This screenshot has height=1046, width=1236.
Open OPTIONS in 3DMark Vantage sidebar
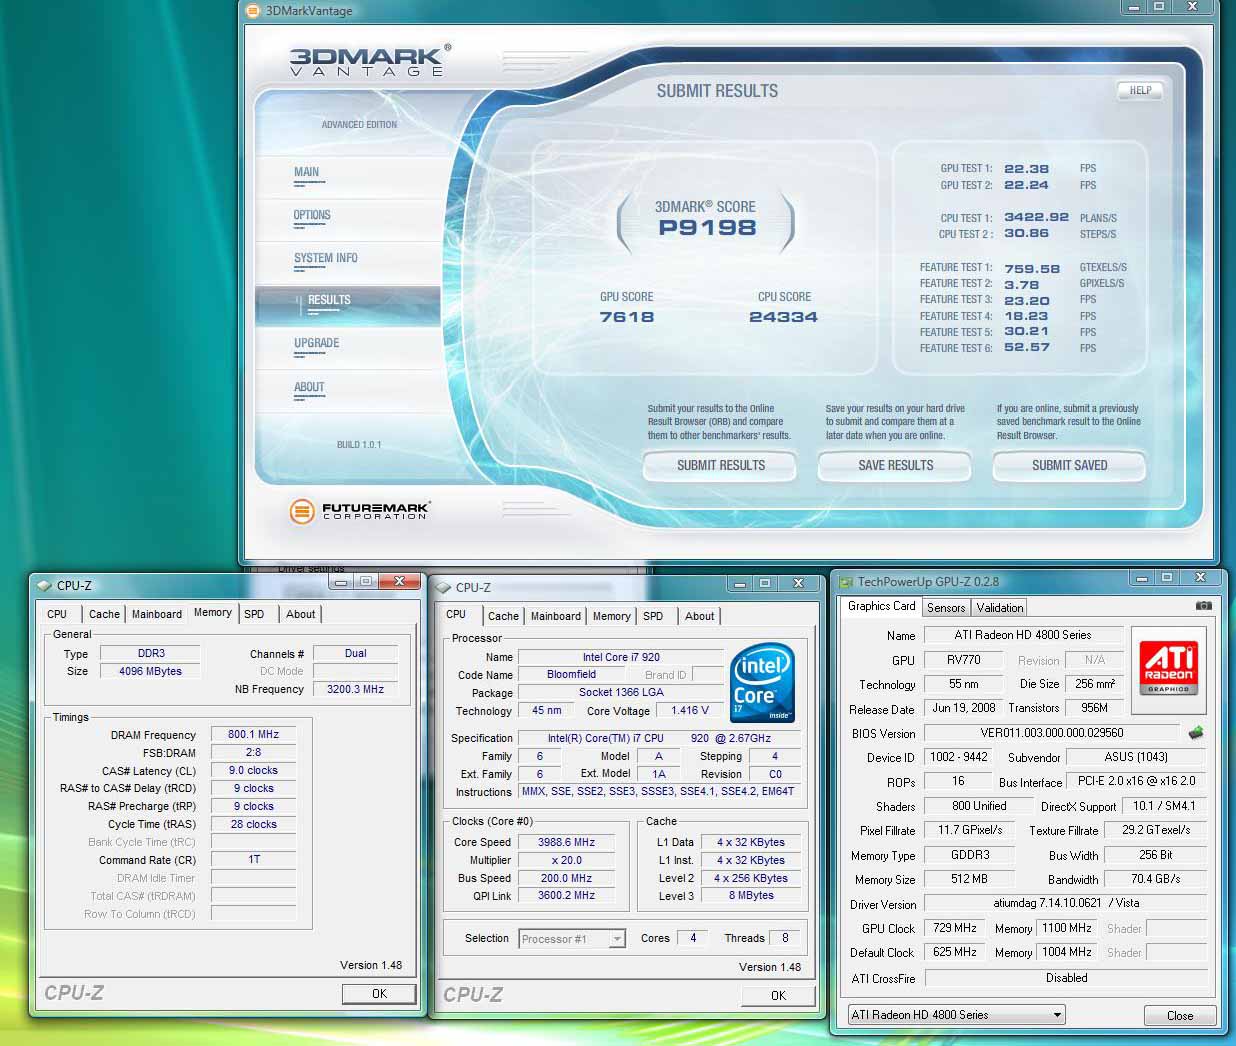click(312, 215)
